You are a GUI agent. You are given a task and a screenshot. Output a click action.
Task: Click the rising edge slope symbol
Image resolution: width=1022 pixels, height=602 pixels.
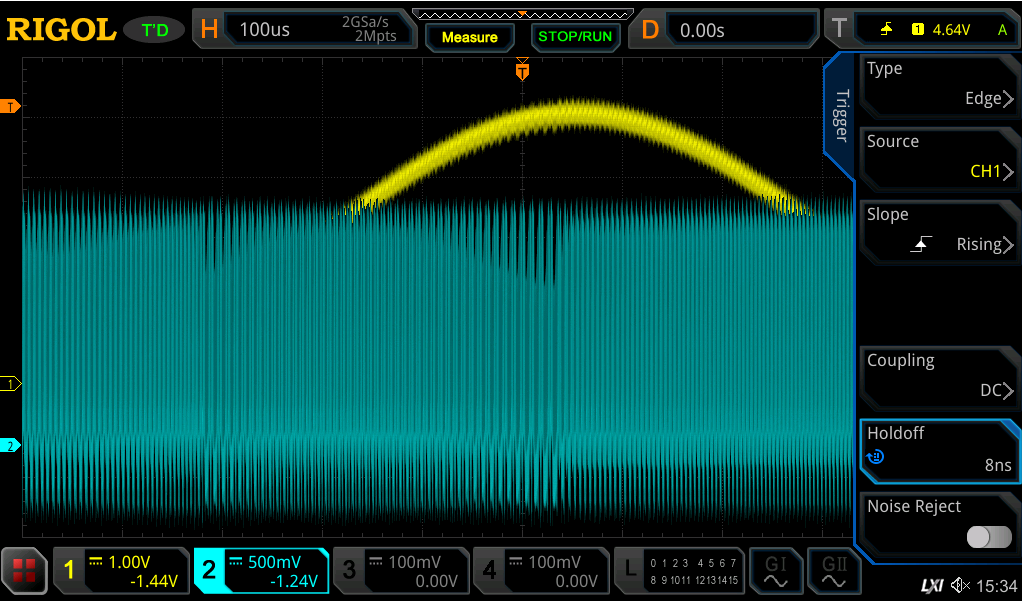(x=921, y=244)
